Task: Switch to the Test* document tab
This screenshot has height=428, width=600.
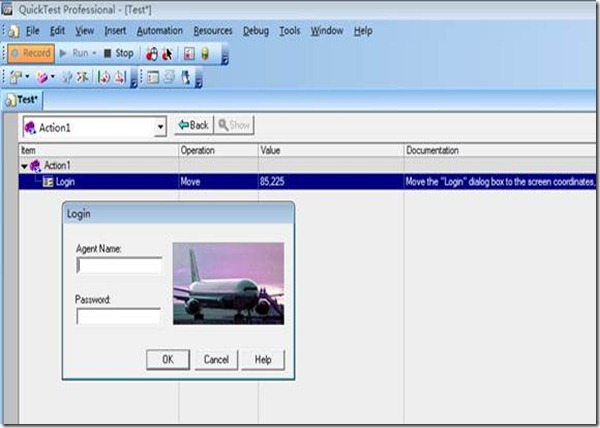Action: point(22,100)
